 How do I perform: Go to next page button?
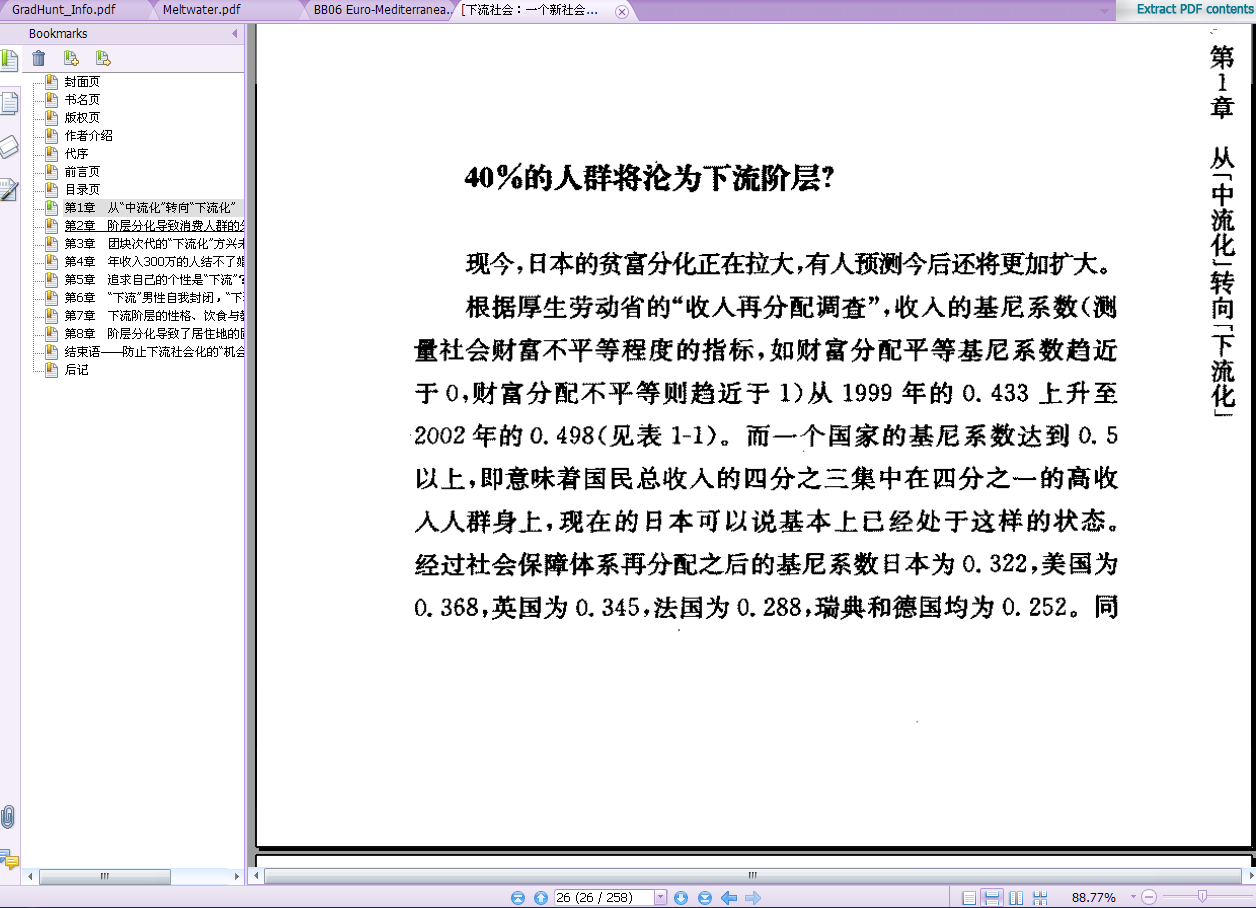(681, 898)
